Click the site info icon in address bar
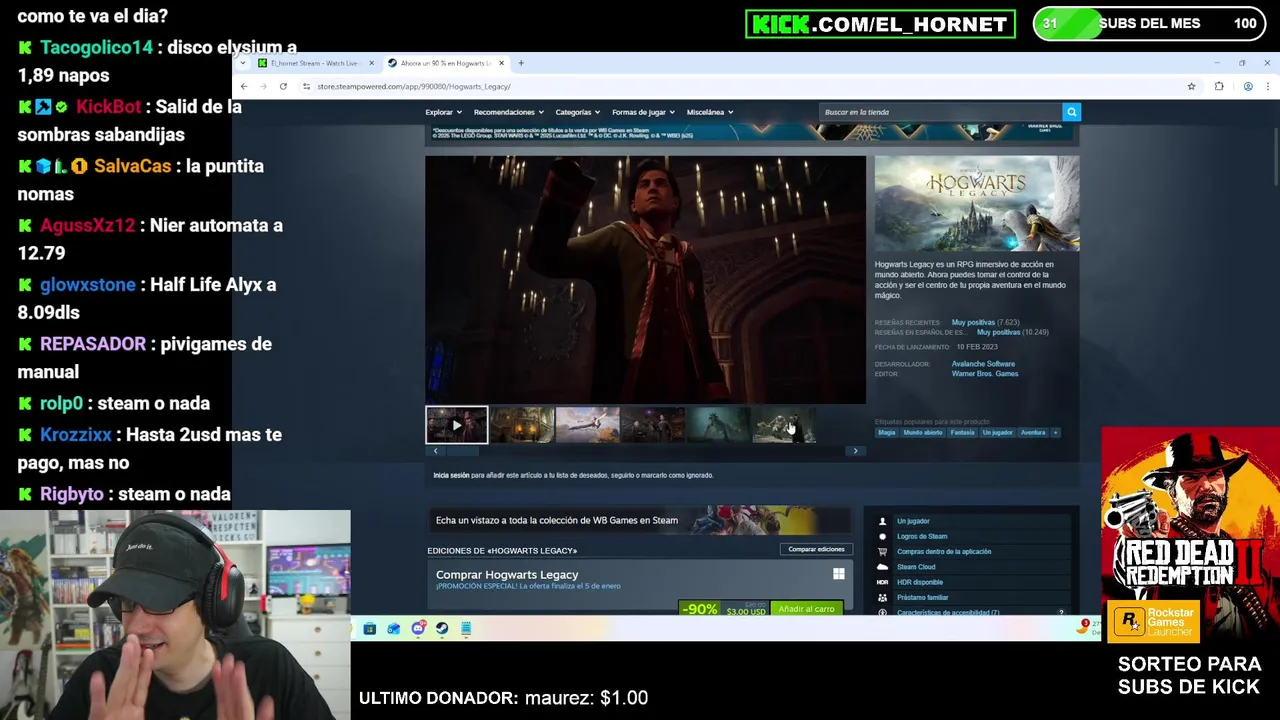 click(306, 87)
